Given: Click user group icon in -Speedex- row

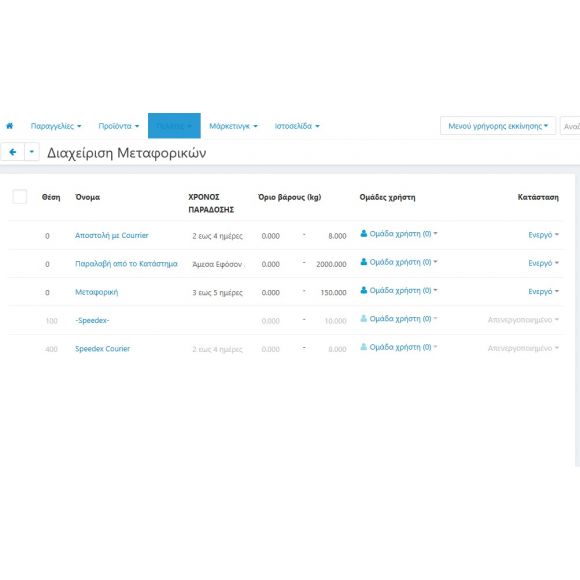Looking at the screenshot, I should click(364, 318).
